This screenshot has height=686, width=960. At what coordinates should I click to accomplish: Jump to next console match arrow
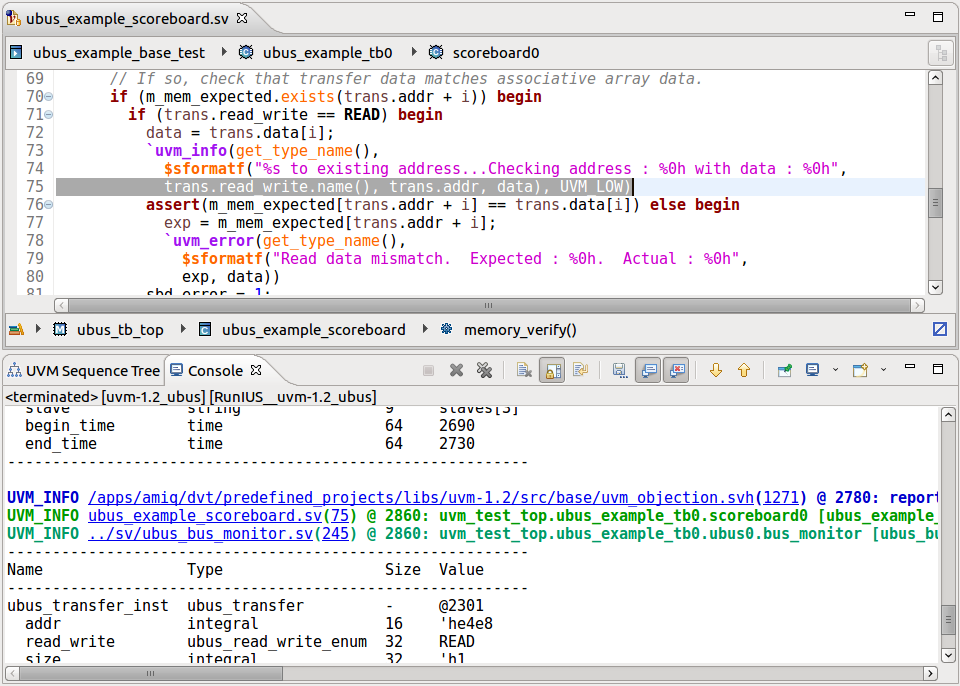[716, 370]
